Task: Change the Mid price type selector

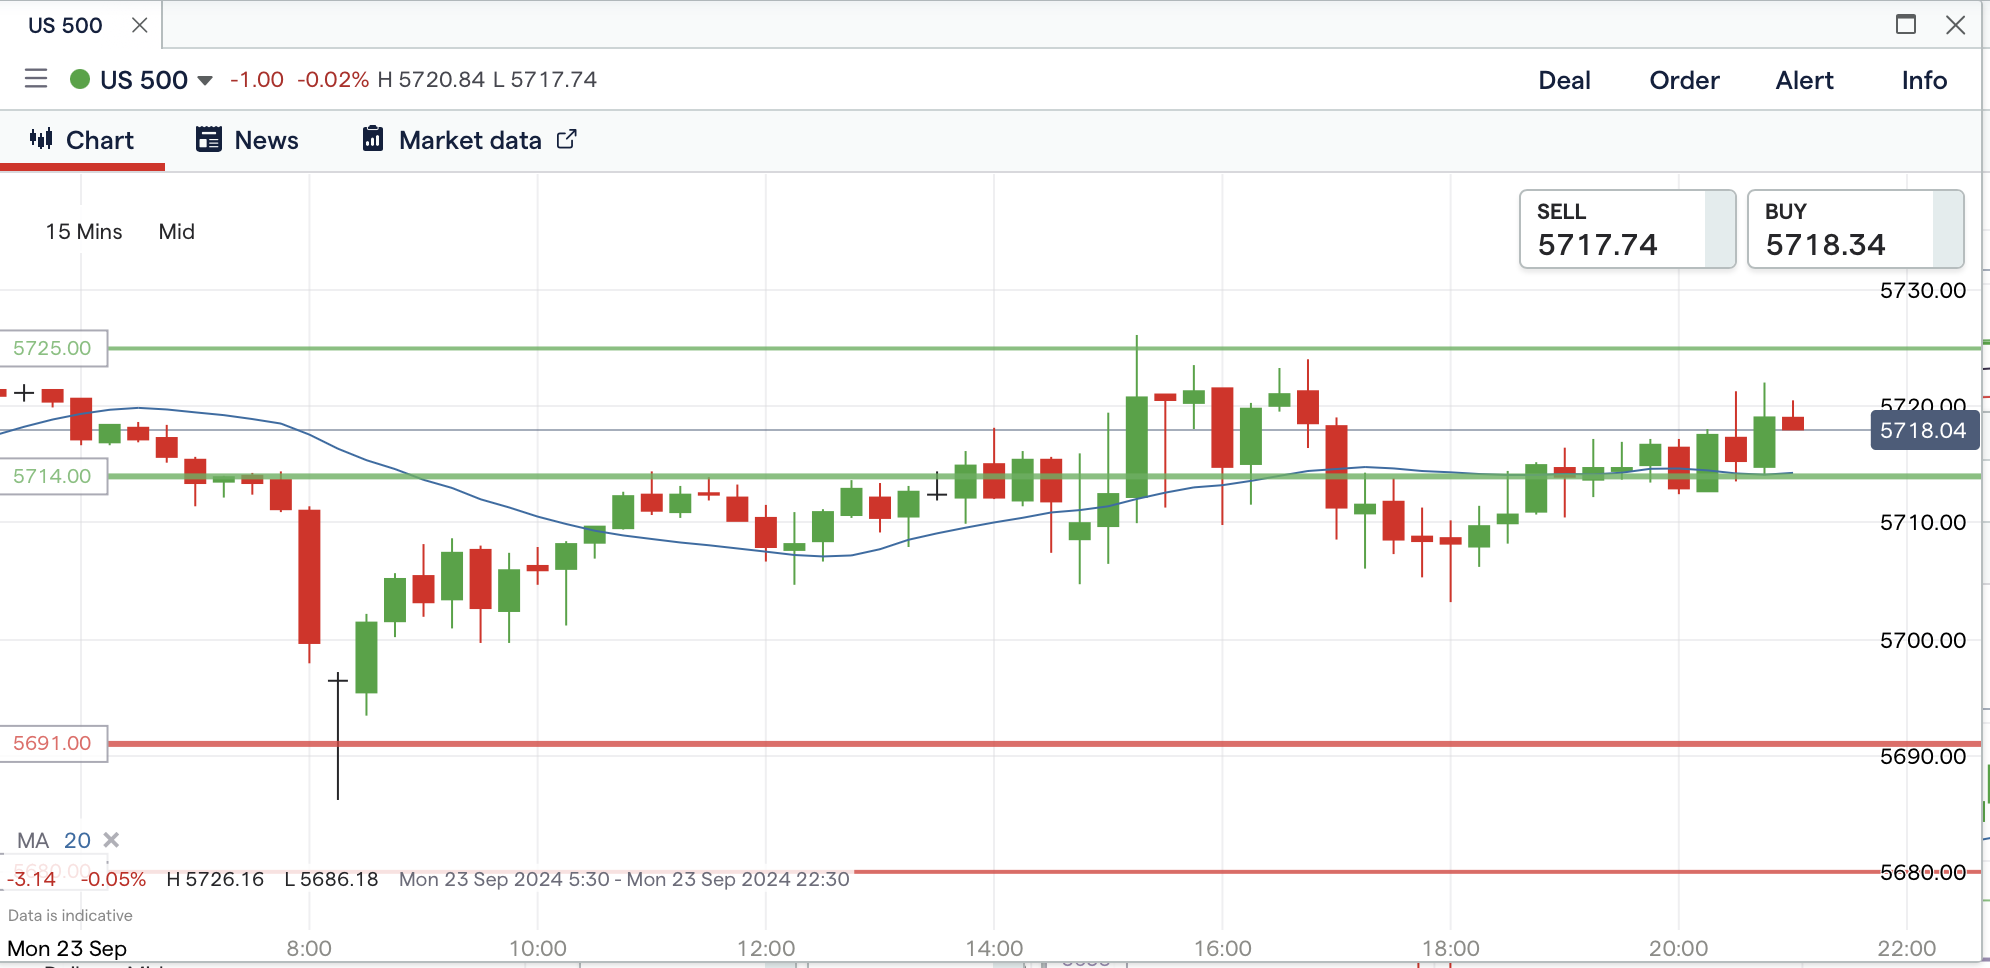Action: 176,231
